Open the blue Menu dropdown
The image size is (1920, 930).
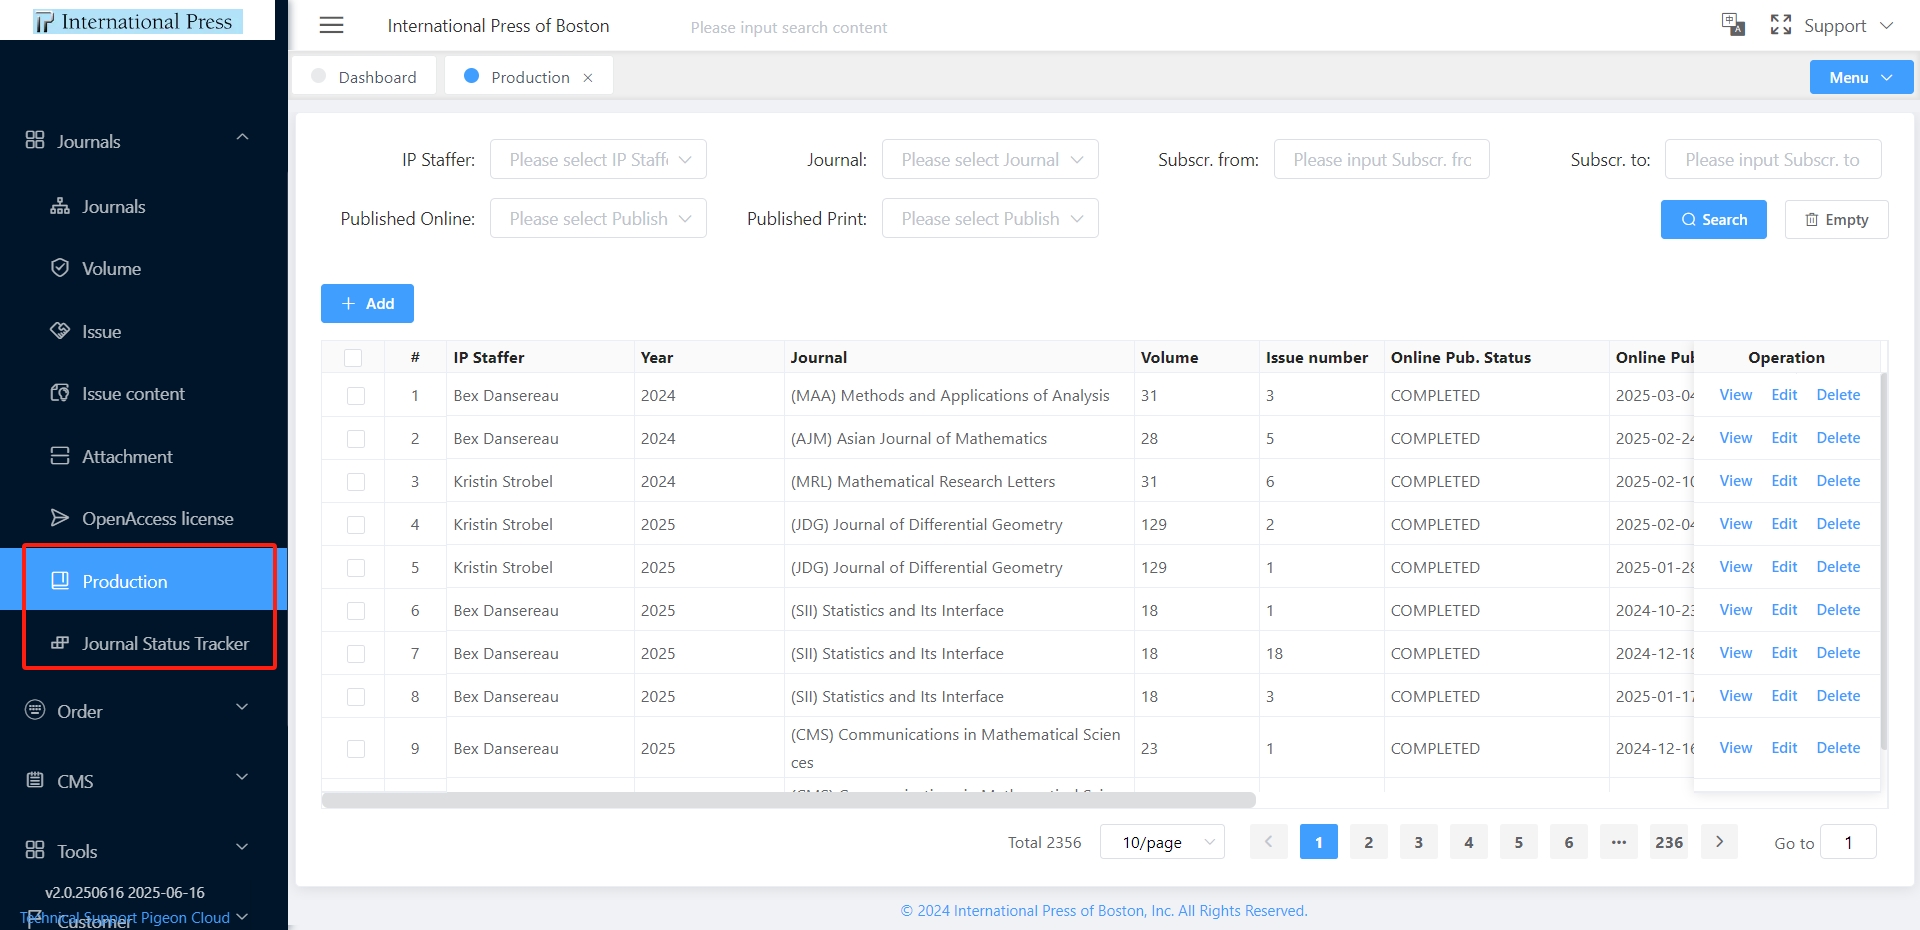click(1861, 77)
